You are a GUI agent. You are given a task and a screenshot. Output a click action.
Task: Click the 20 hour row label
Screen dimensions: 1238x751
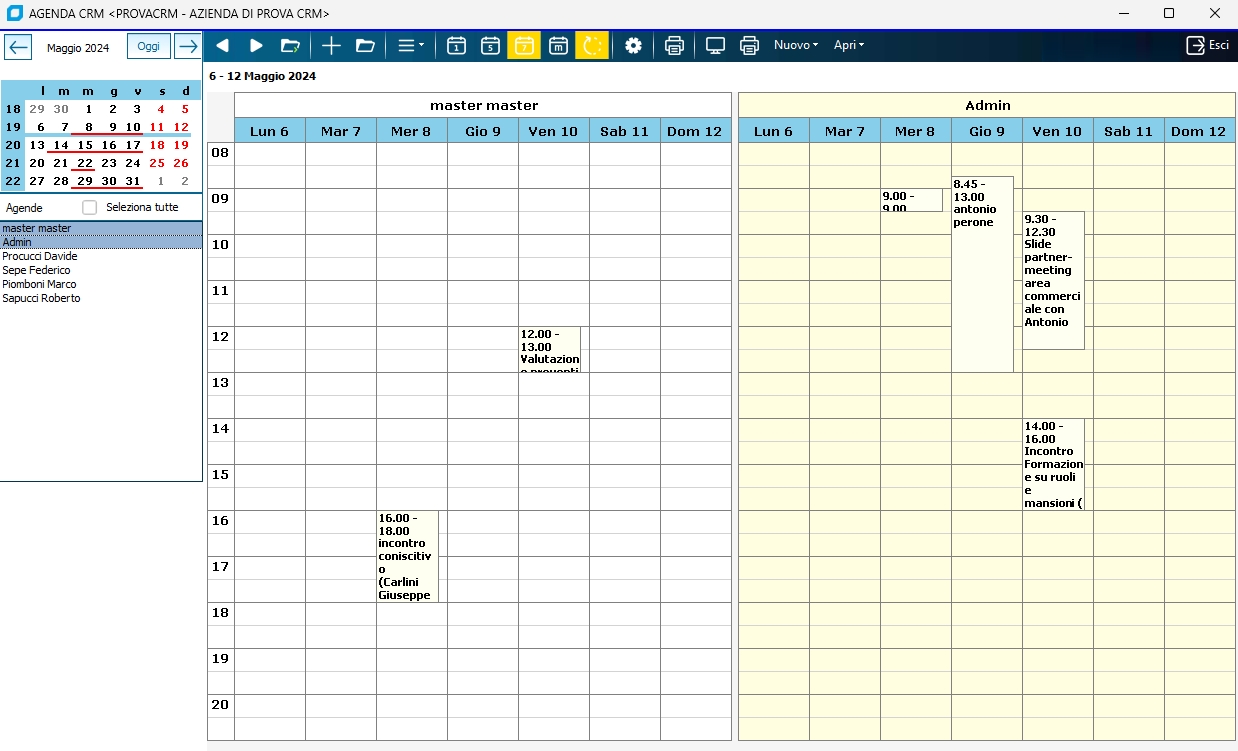[x=220, y=705]
